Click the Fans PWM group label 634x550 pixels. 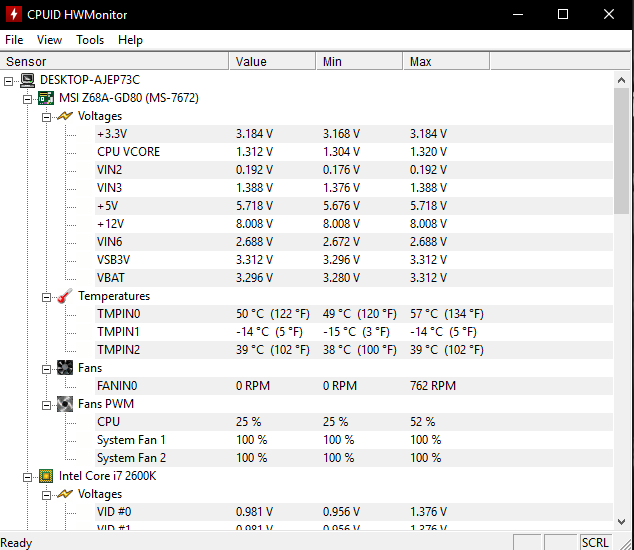(x=106, y=404)
